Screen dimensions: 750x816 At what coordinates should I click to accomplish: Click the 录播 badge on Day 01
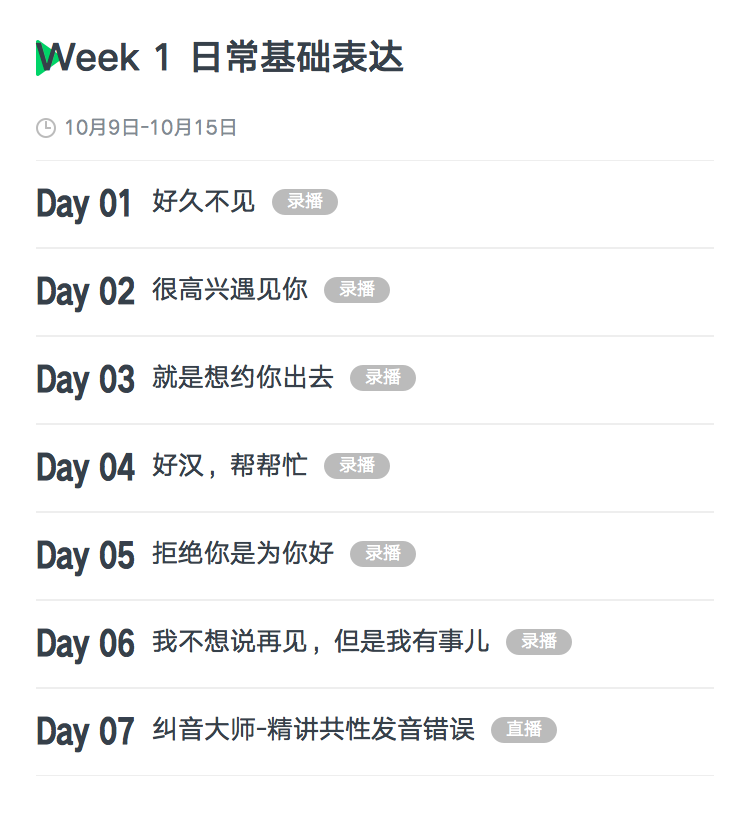pyautogui.click(x=305, y=201)
